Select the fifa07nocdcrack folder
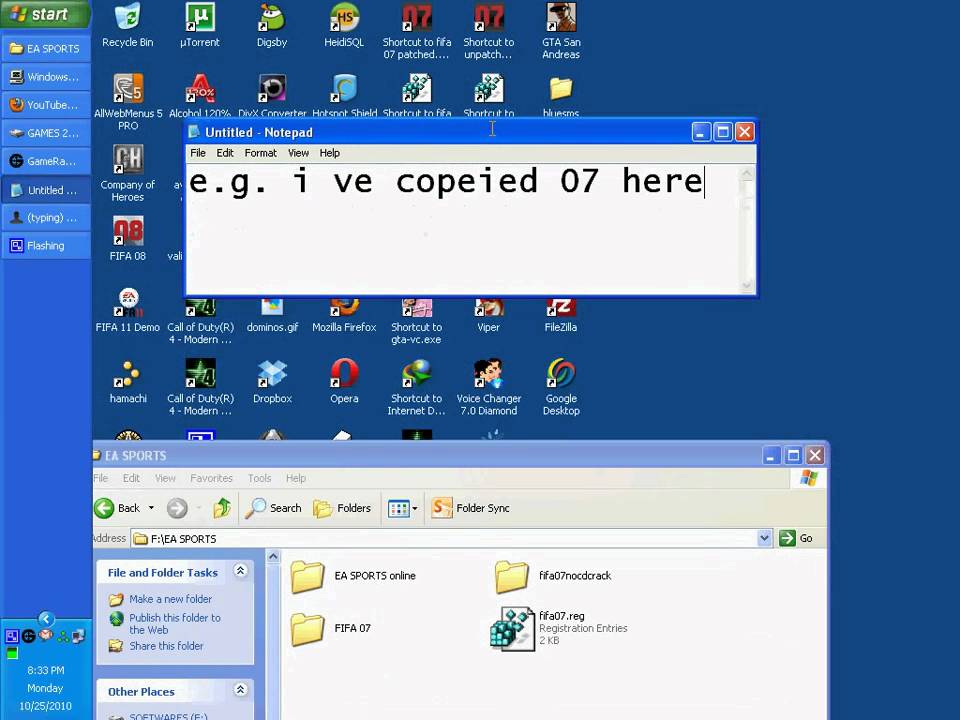This screenshot has width=960, height=720. 553,576
